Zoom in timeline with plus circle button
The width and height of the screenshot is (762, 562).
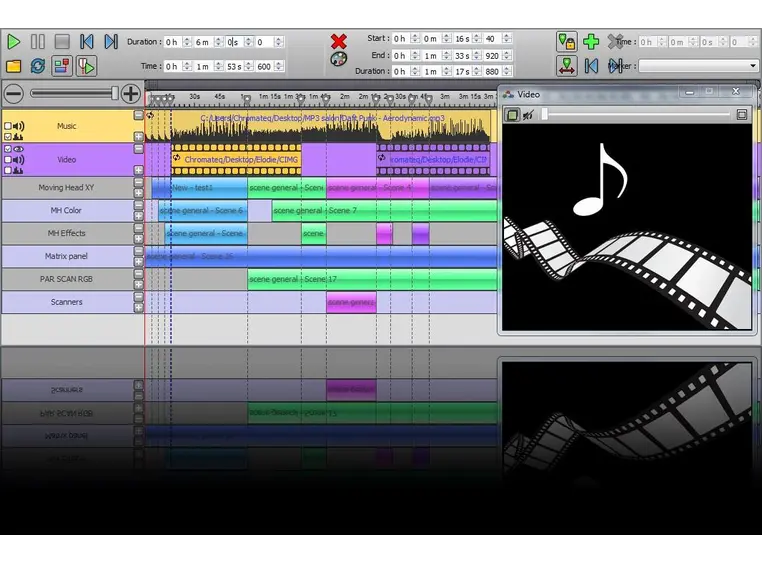pyautogui.click(x=131, y=94)
